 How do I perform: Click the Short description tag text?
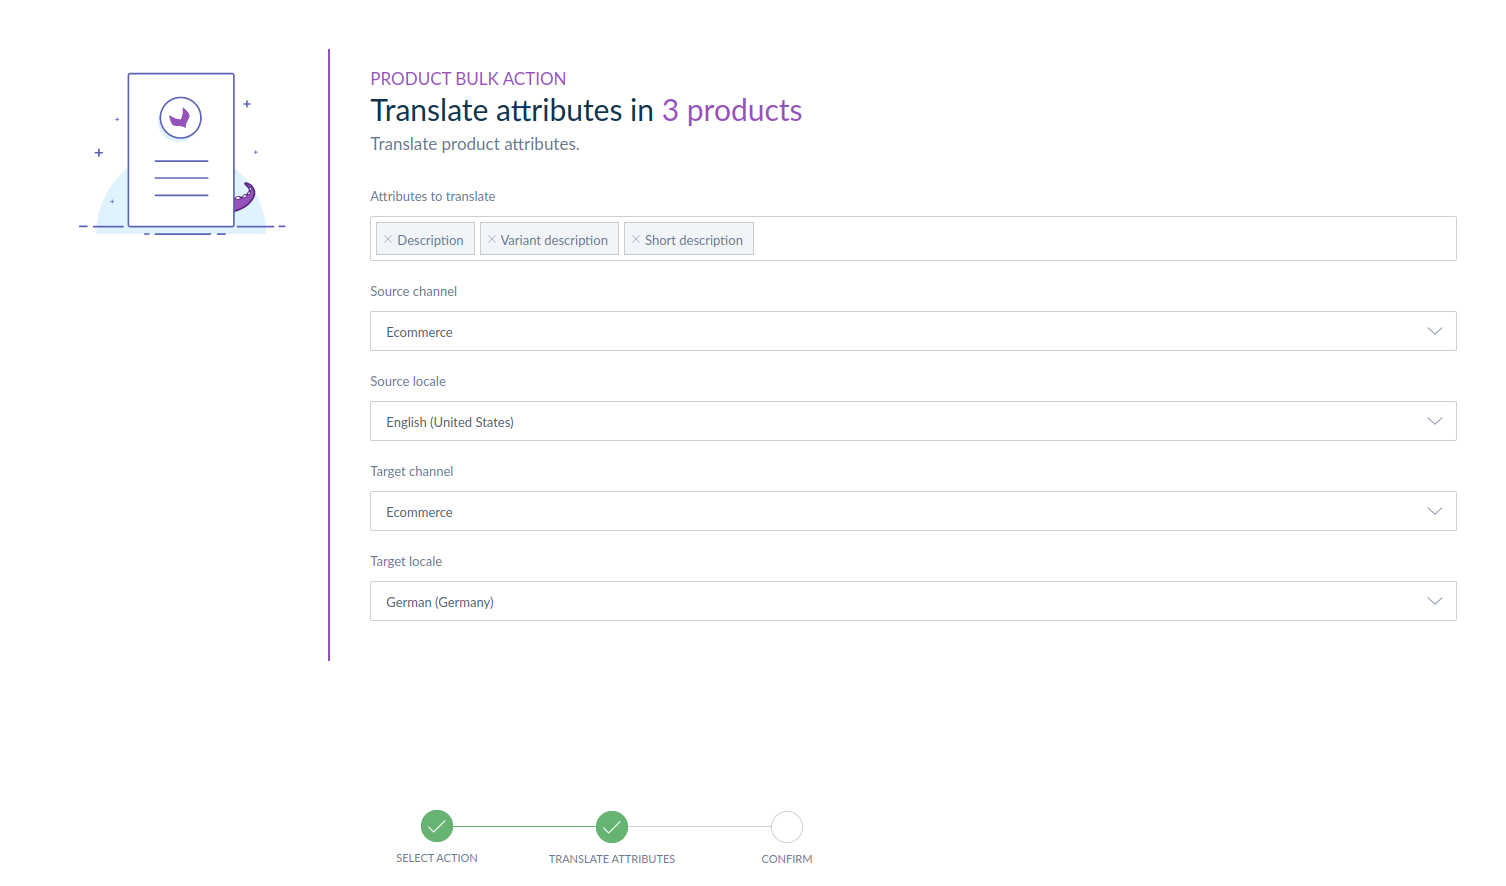694,240
